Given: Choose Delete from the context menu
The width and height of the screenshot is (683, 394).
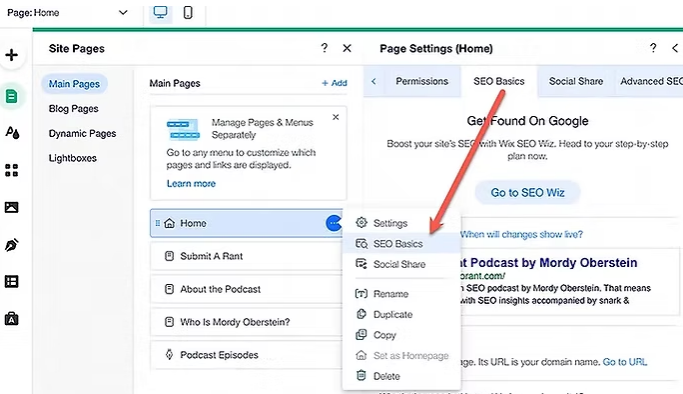Looking at the screenshot, I should (401, 376).
